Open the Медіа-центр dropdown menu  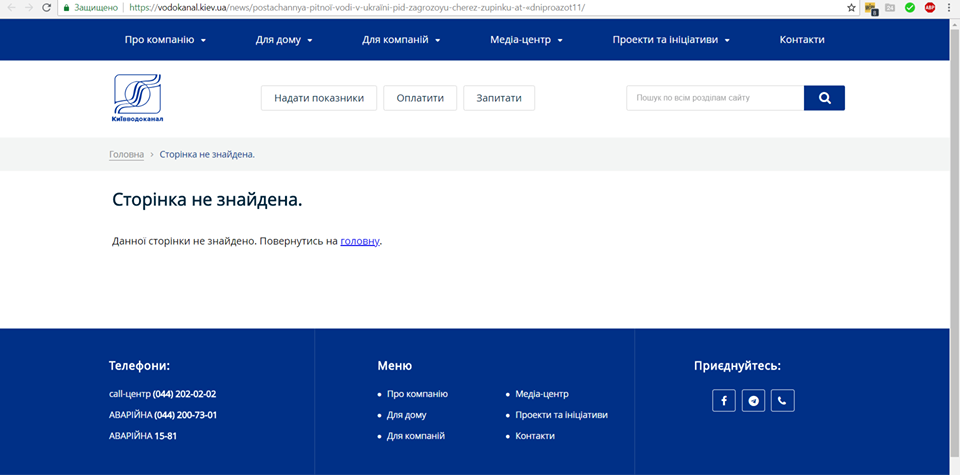click(526, 40)
